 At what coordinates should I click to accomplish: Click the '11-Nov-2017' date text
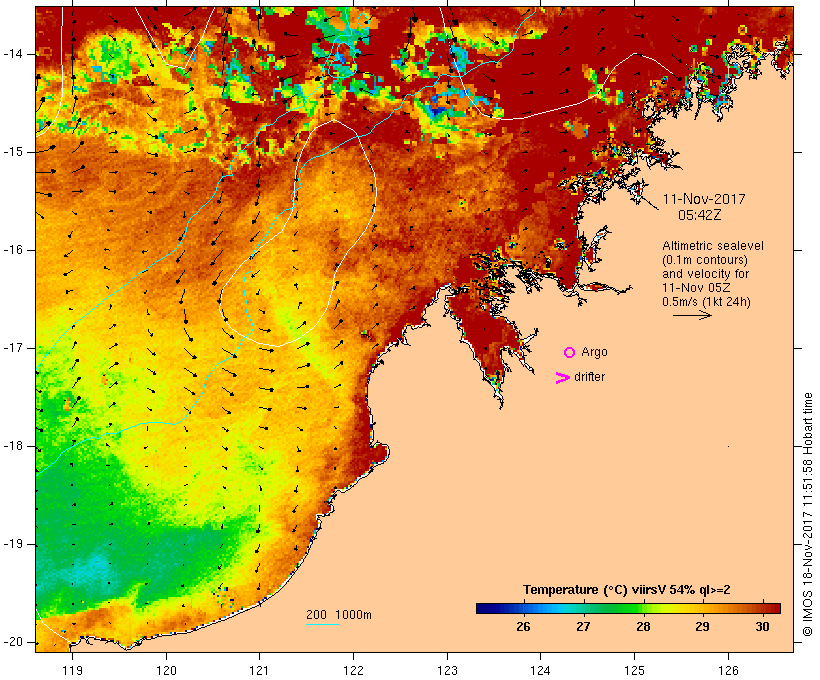coord(704,199)
